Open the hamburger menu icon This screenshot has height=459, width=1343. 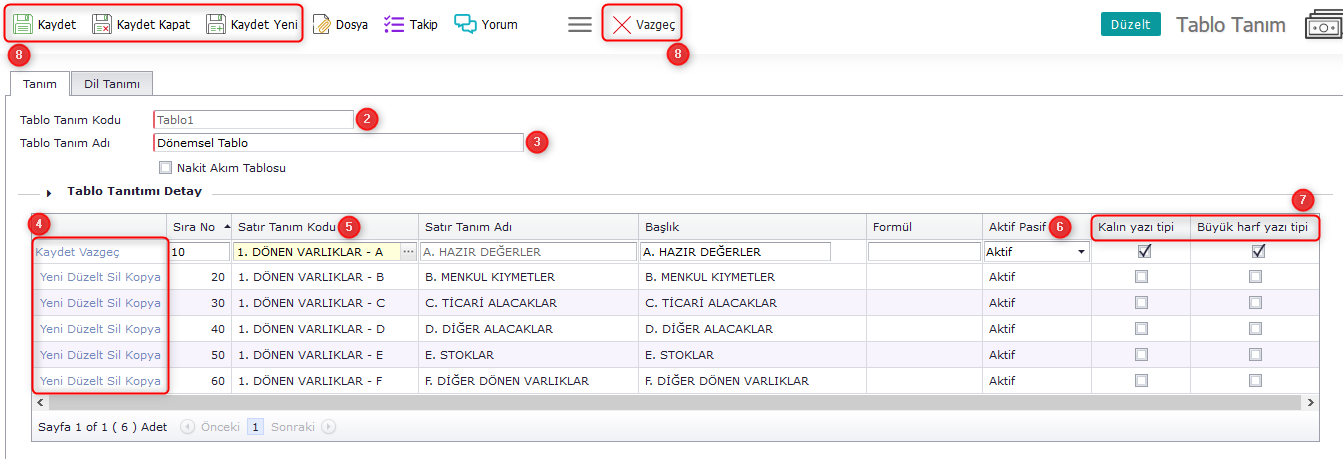[x=580, y=24]
